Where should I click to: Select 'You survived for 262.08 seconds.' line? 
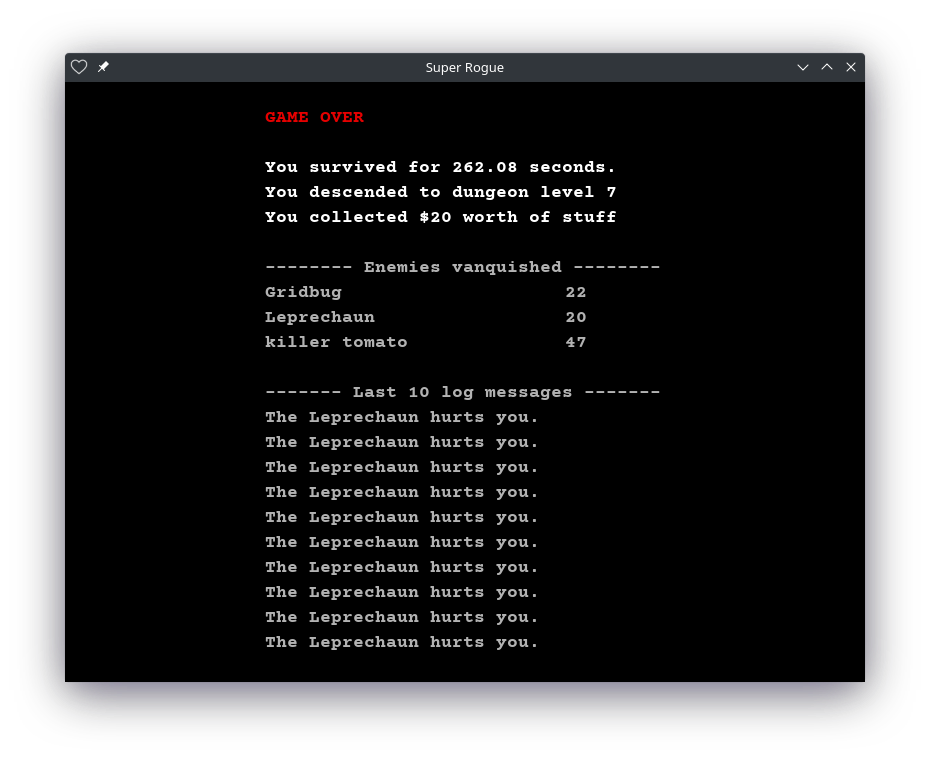pyautogui.click(x=440, y=167)
